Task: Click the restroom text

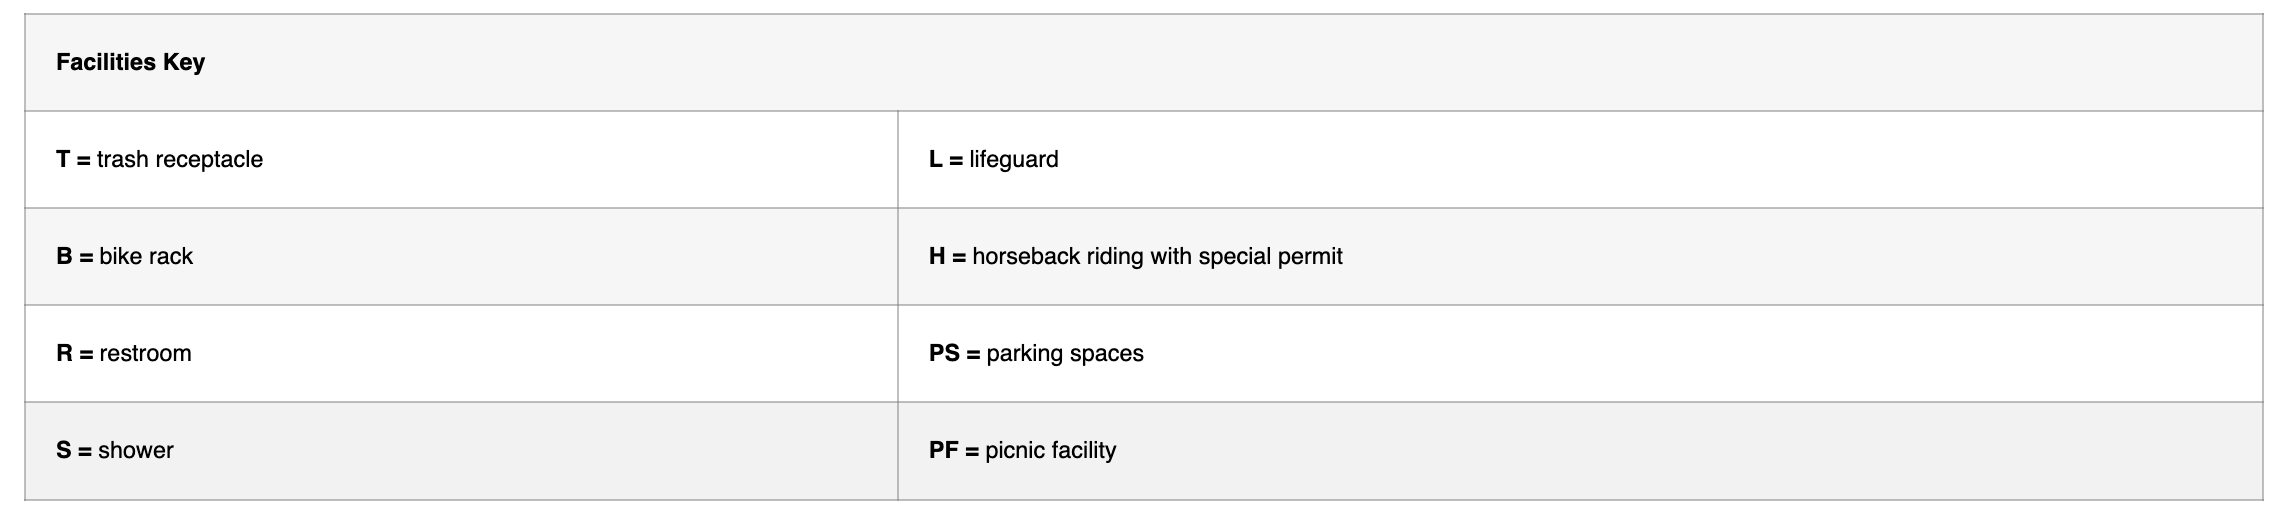Action: click(145, 353)
